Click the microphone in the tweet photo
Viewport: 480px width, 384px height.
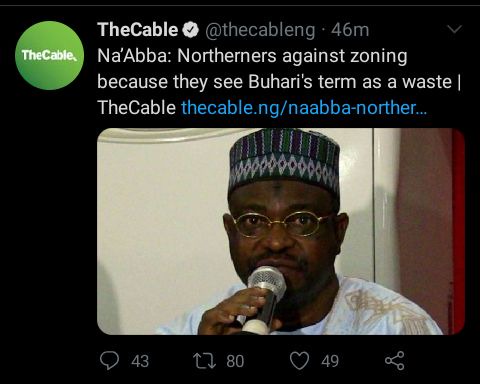pyautogui.click(x=264, y=298)
